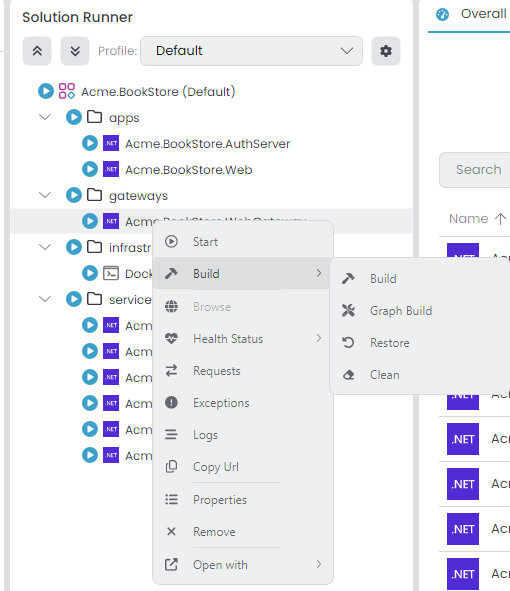510x591 pixels.
Task: Select the gateways folder
Action: click(x=138, y=196)
